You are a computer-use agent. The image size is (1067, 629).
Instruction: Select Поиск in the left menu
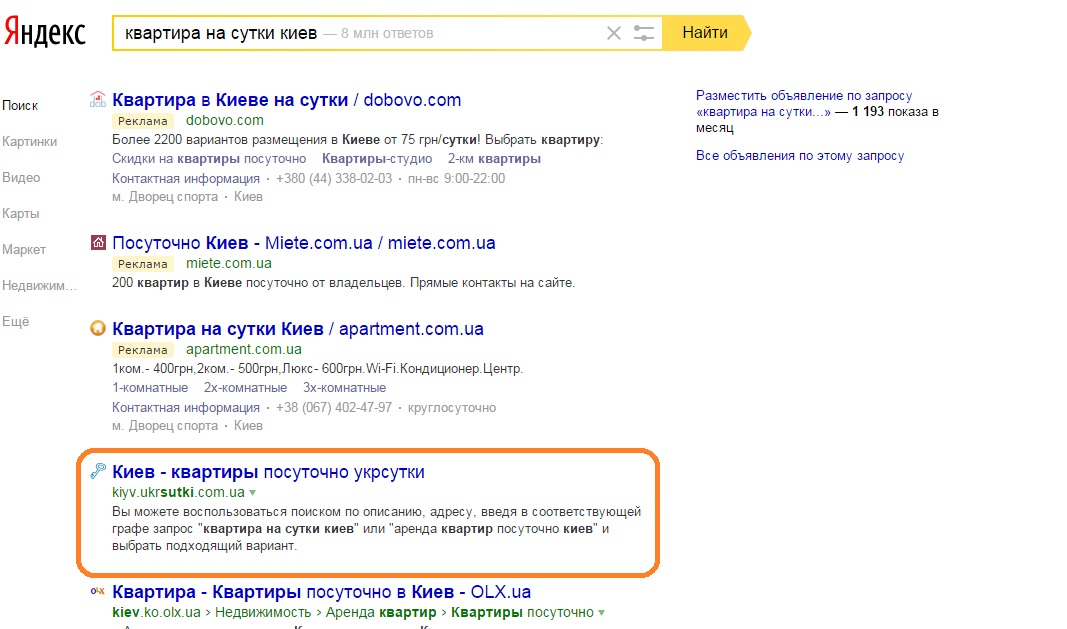pyautogui.click(x=20, y=106)
